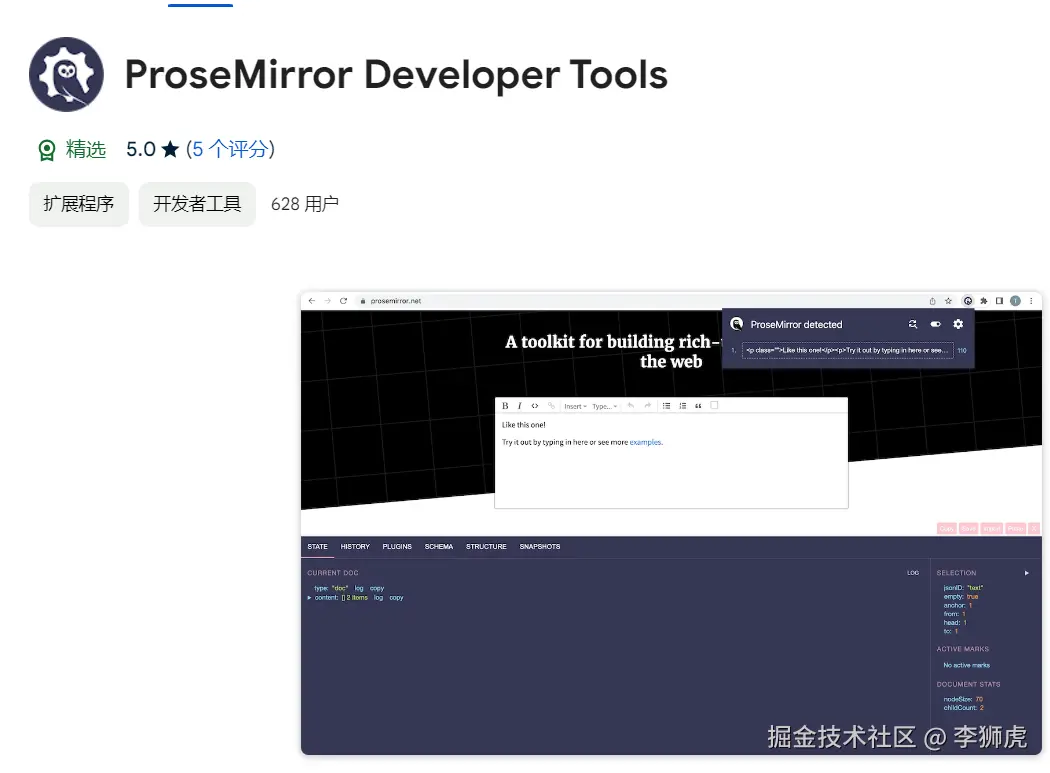Wrap in ordered list using the toolbar icon

(x=682, y=406)
